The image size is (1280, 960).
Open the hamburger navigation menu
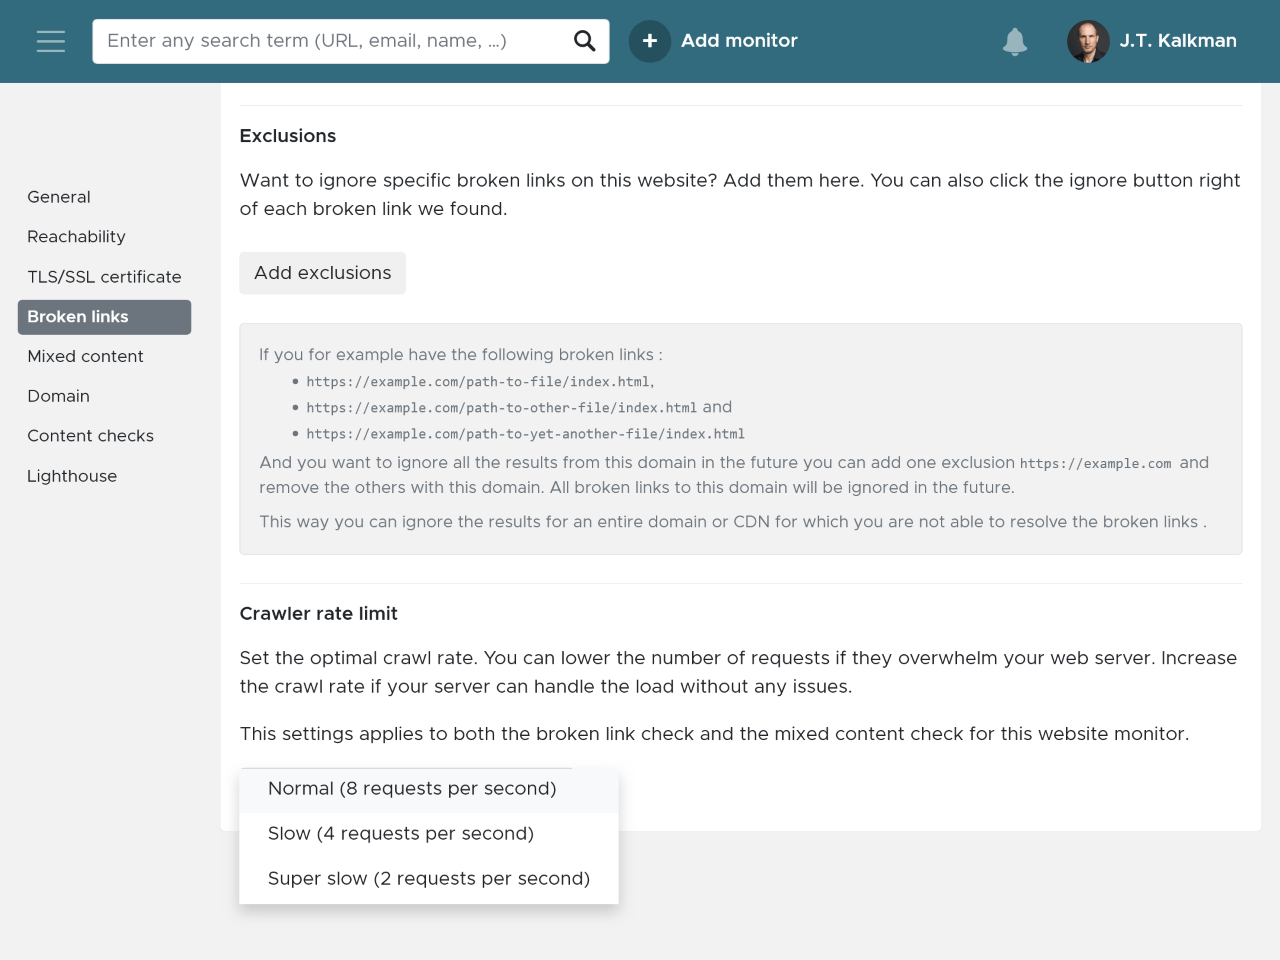(51, 41)
